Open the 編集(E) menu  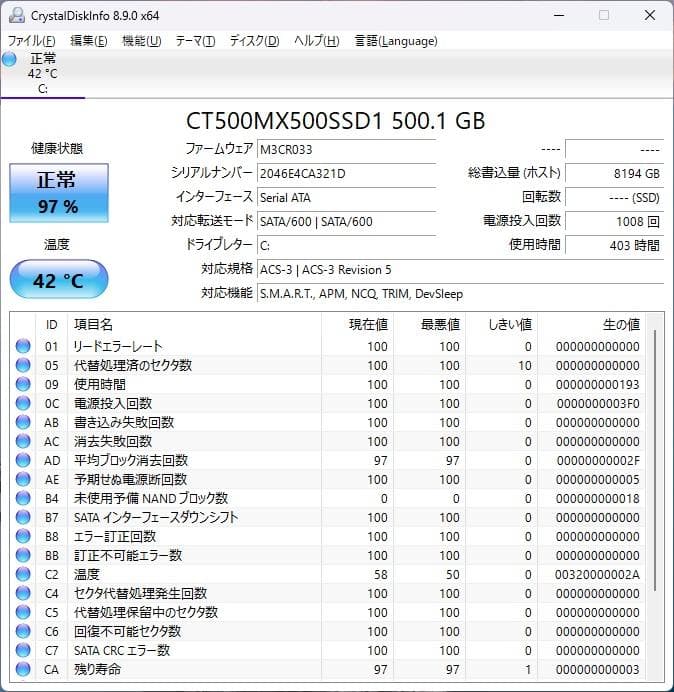[x=89, y=41]
